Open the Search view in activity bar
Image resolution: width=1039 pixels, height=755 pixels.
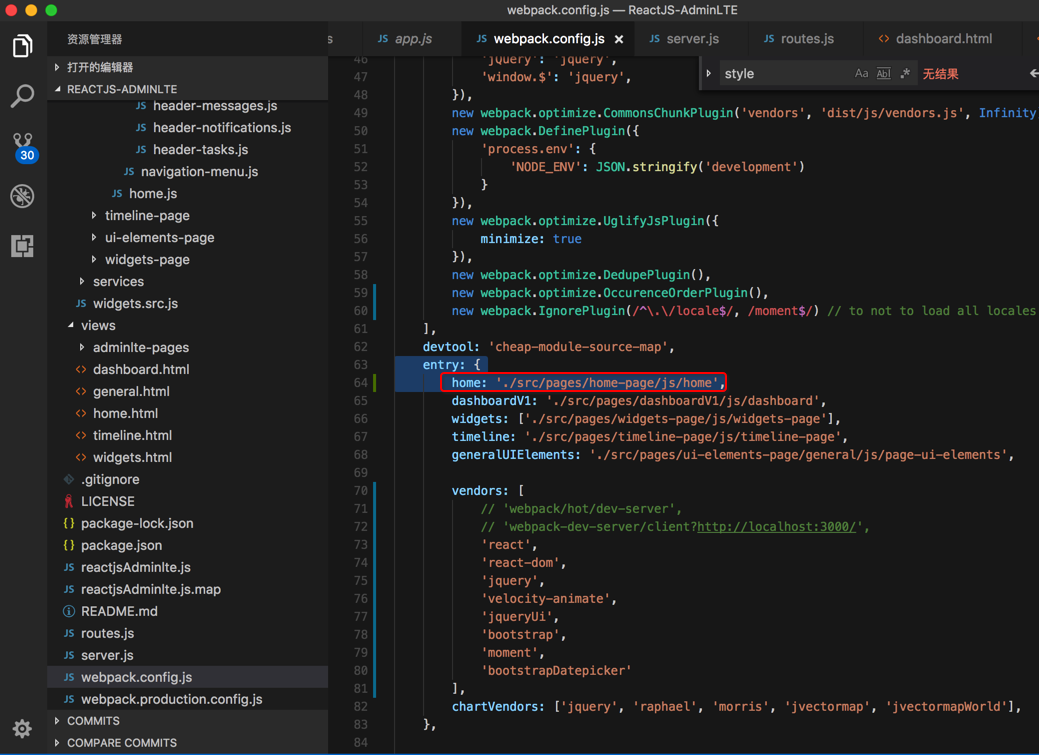[22, 96]
